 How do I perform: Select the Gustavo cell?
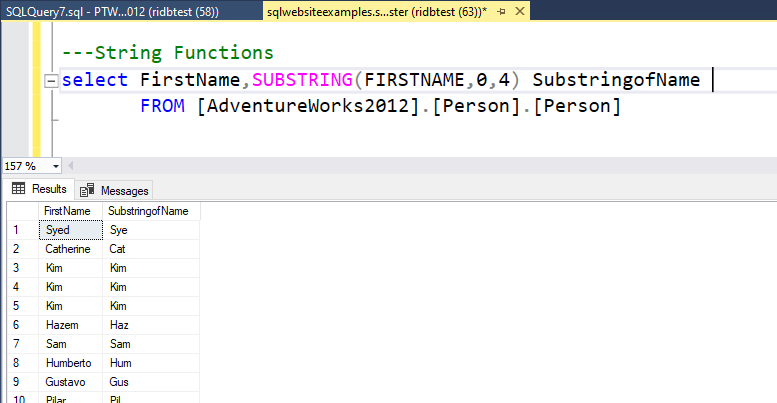pyautogui.click(x=71, y=382)
